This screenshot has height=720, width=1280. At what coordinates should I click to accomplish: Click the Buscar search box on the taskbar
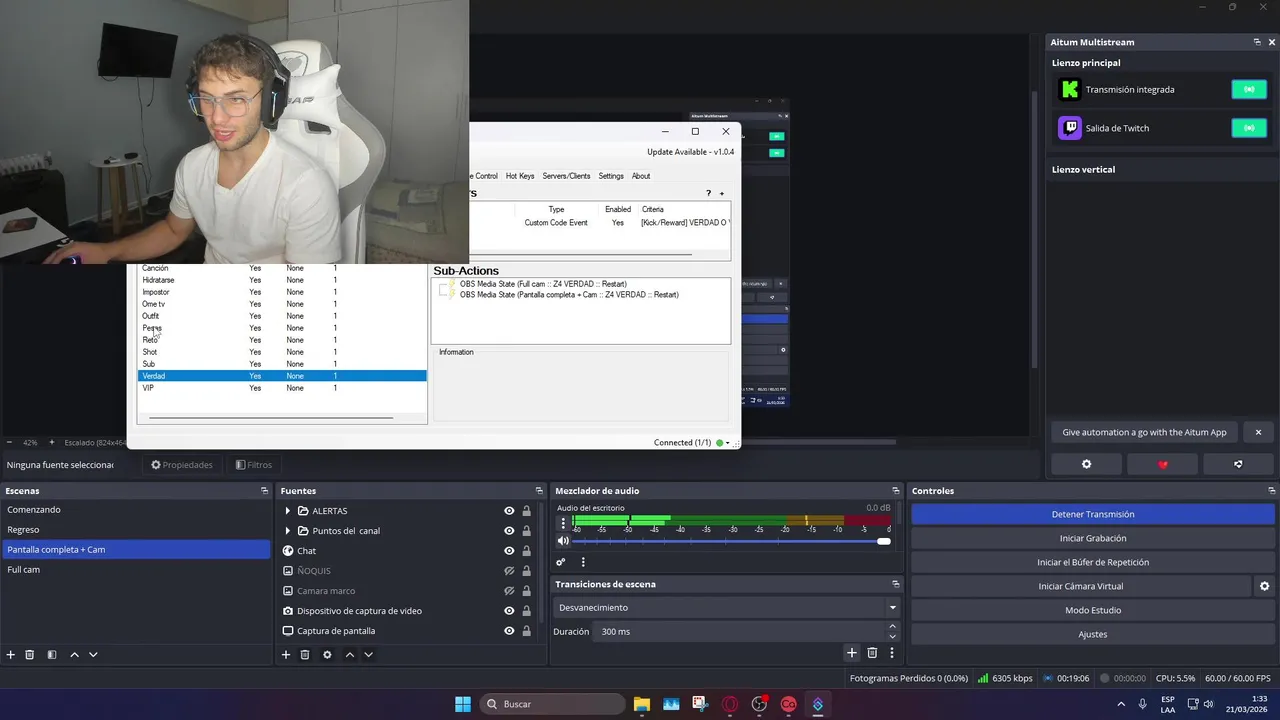click(x=552, y=704)
